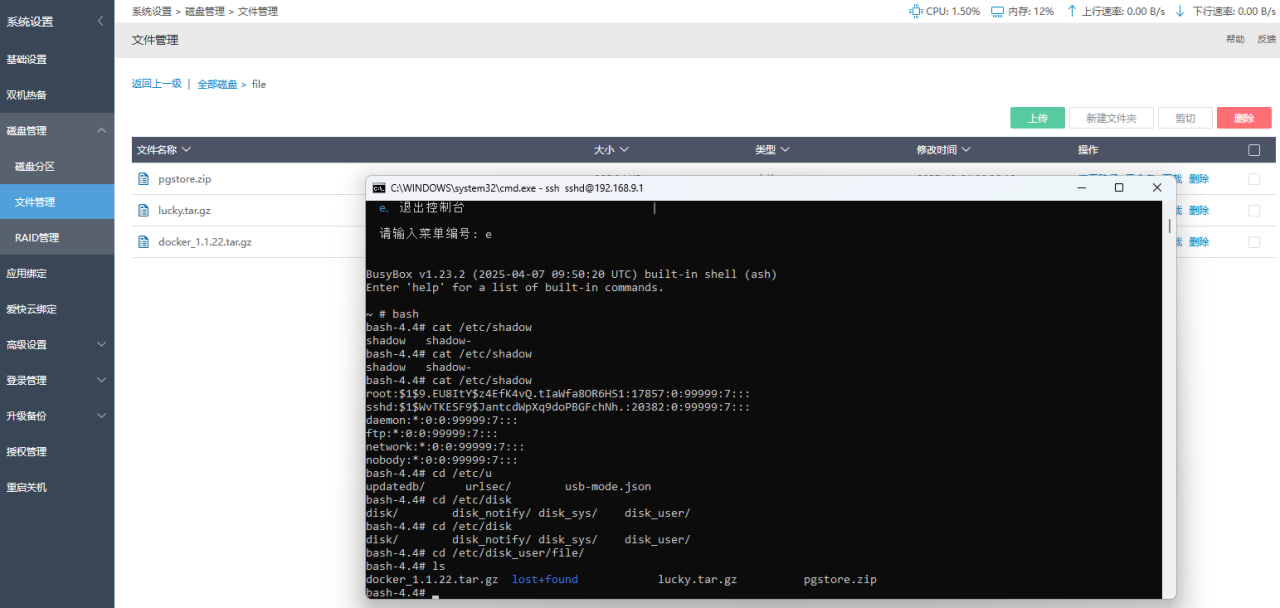Click the memory usage icon
This screenshot has height=608, width=1280.
click(x=997, y=11)
